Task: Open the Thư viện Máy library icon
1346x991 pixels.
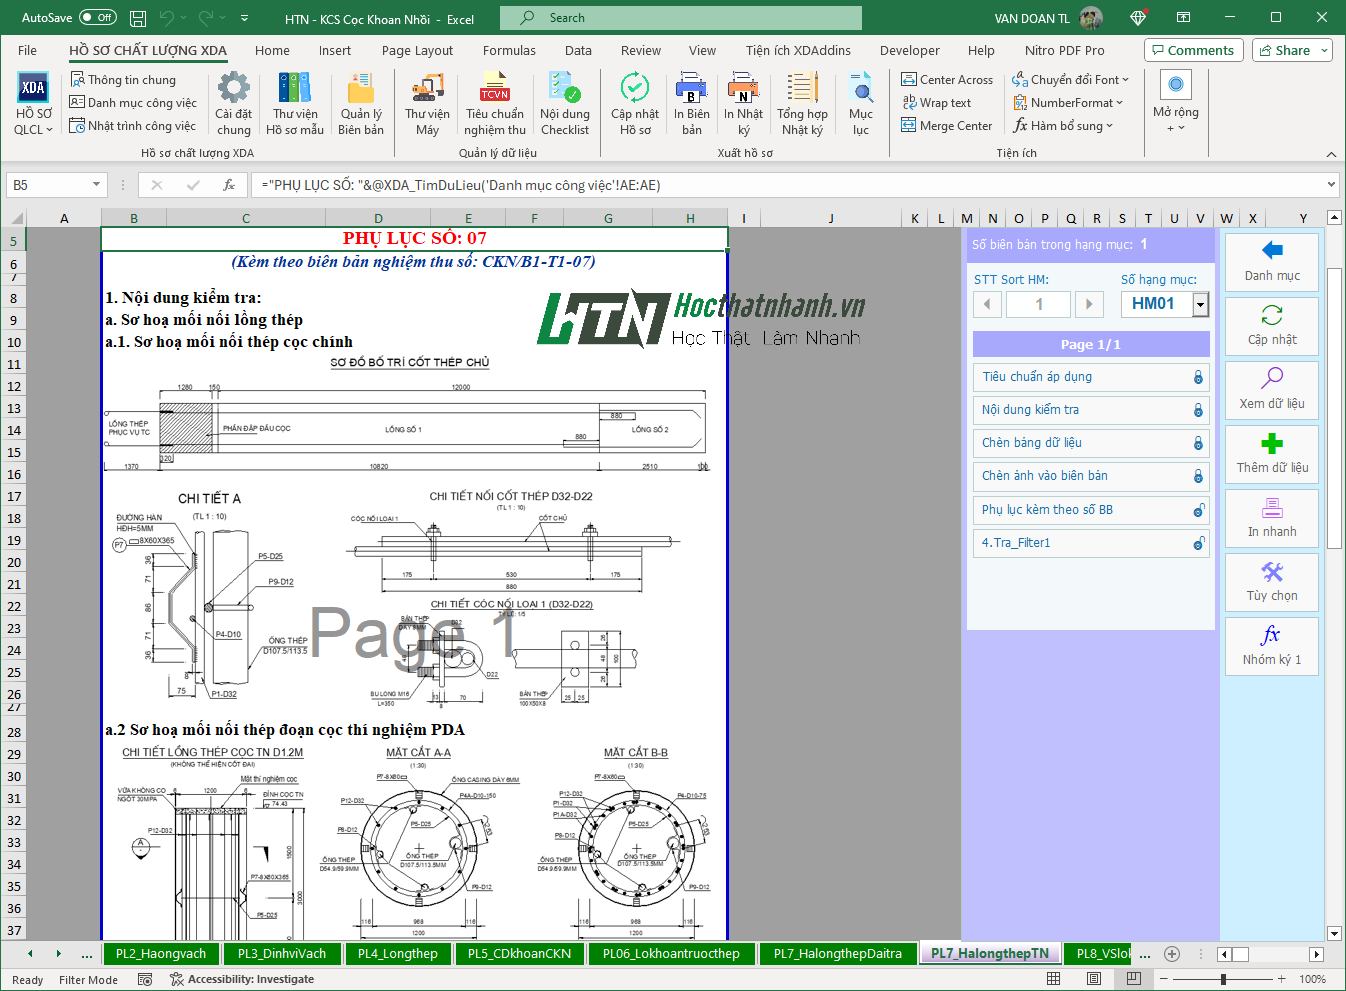Action: [x=427, y=89]
